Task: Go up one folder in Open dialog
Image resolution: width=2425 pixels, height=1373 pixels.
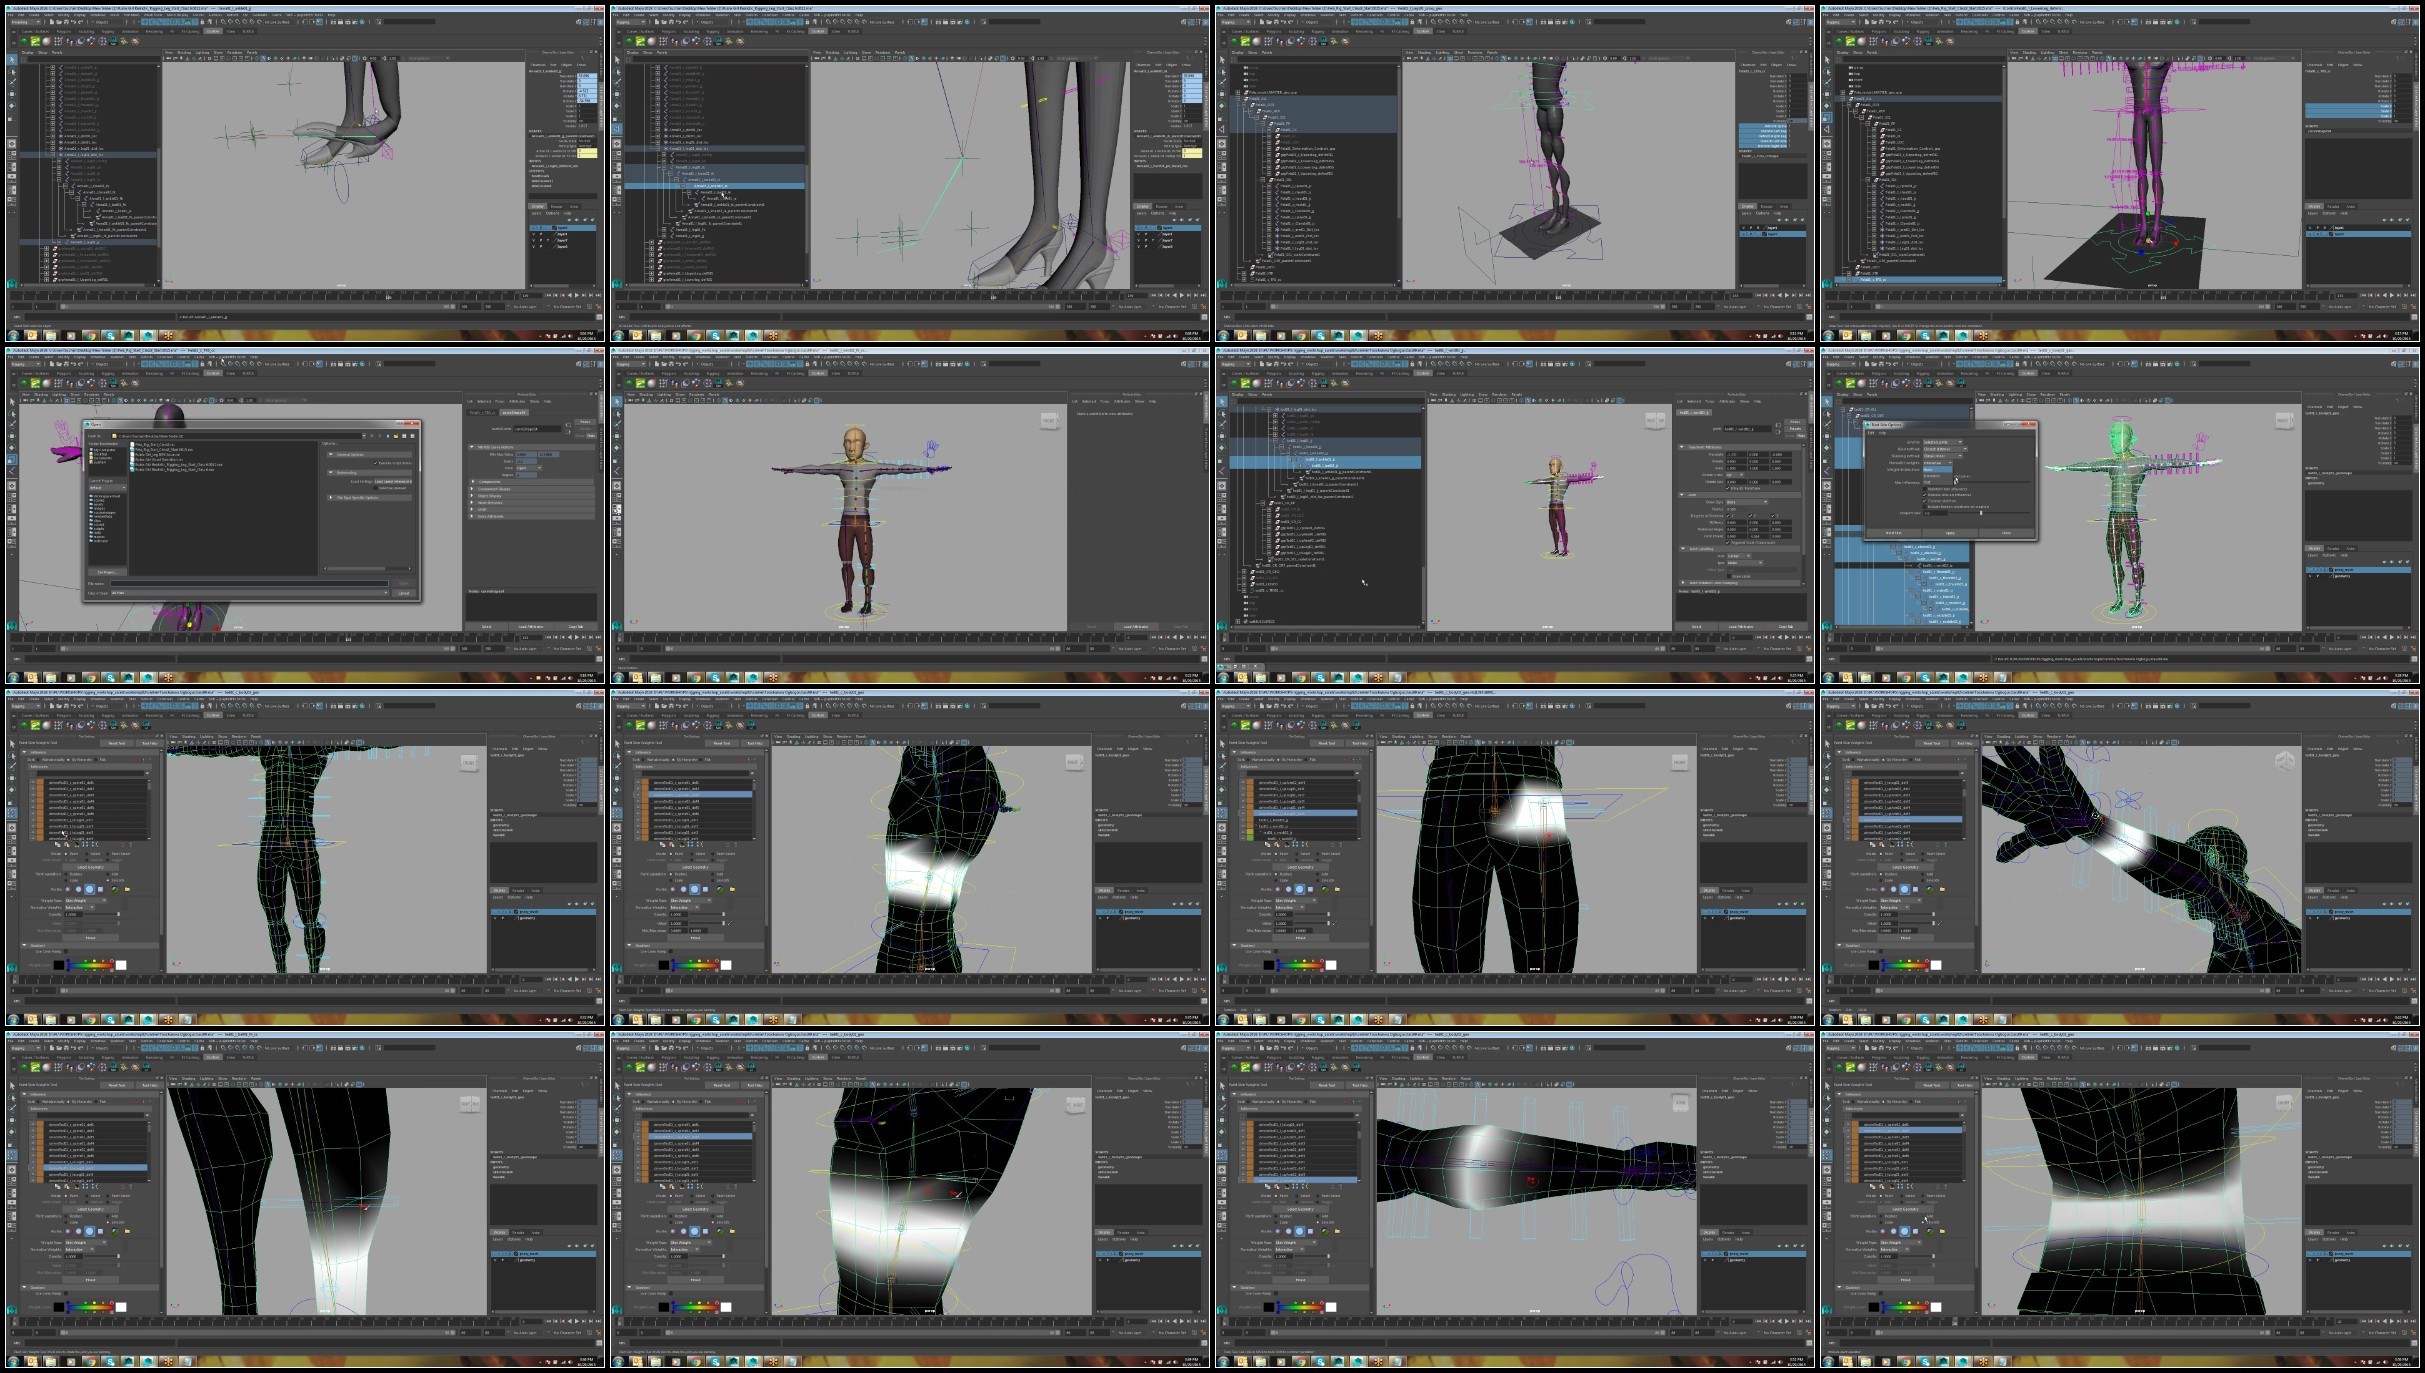Action: coord(388,436)
